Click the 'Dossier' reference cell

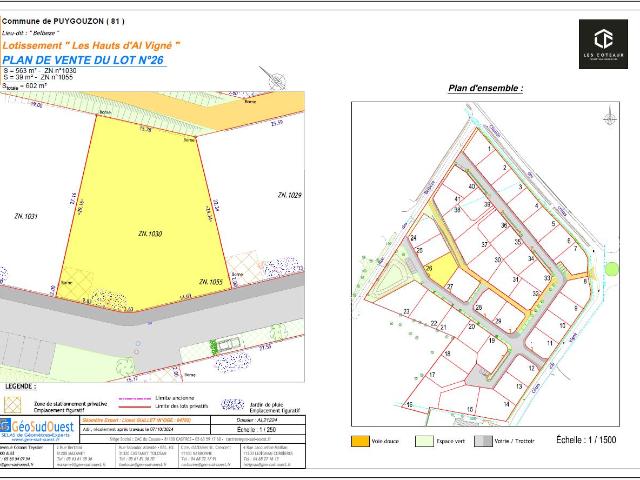[x=257, y=420]
